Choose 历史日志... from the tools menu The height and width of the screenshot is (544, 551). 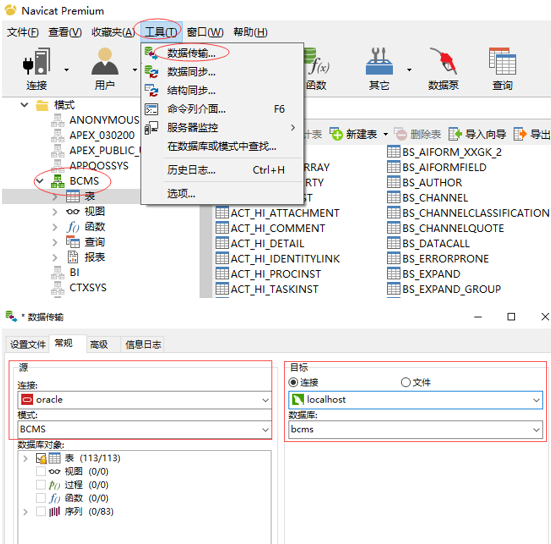click(x=221, y=170)
